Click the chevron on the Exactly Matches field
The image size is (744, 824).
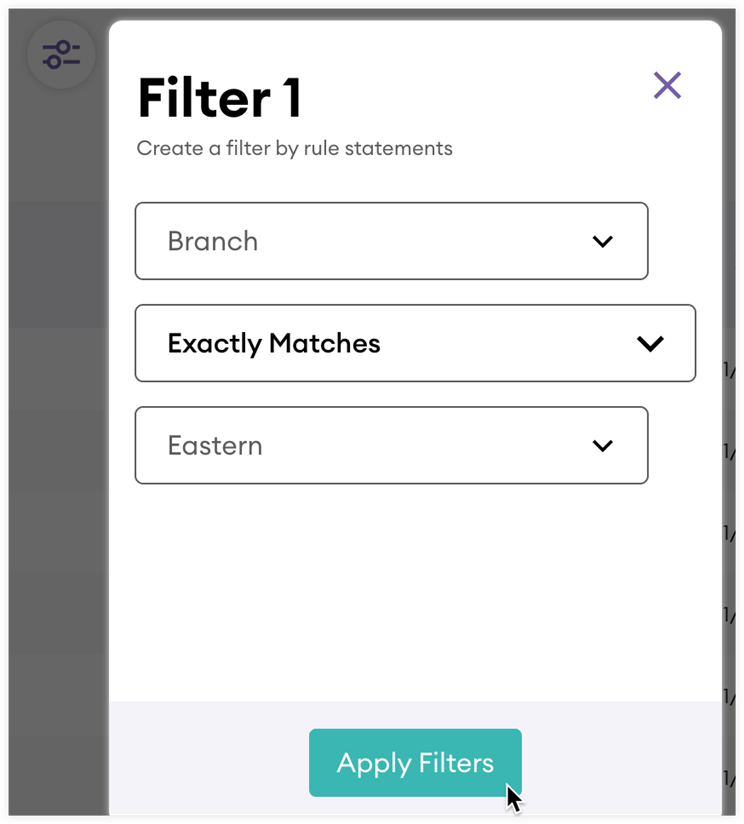tap(650, 343)
